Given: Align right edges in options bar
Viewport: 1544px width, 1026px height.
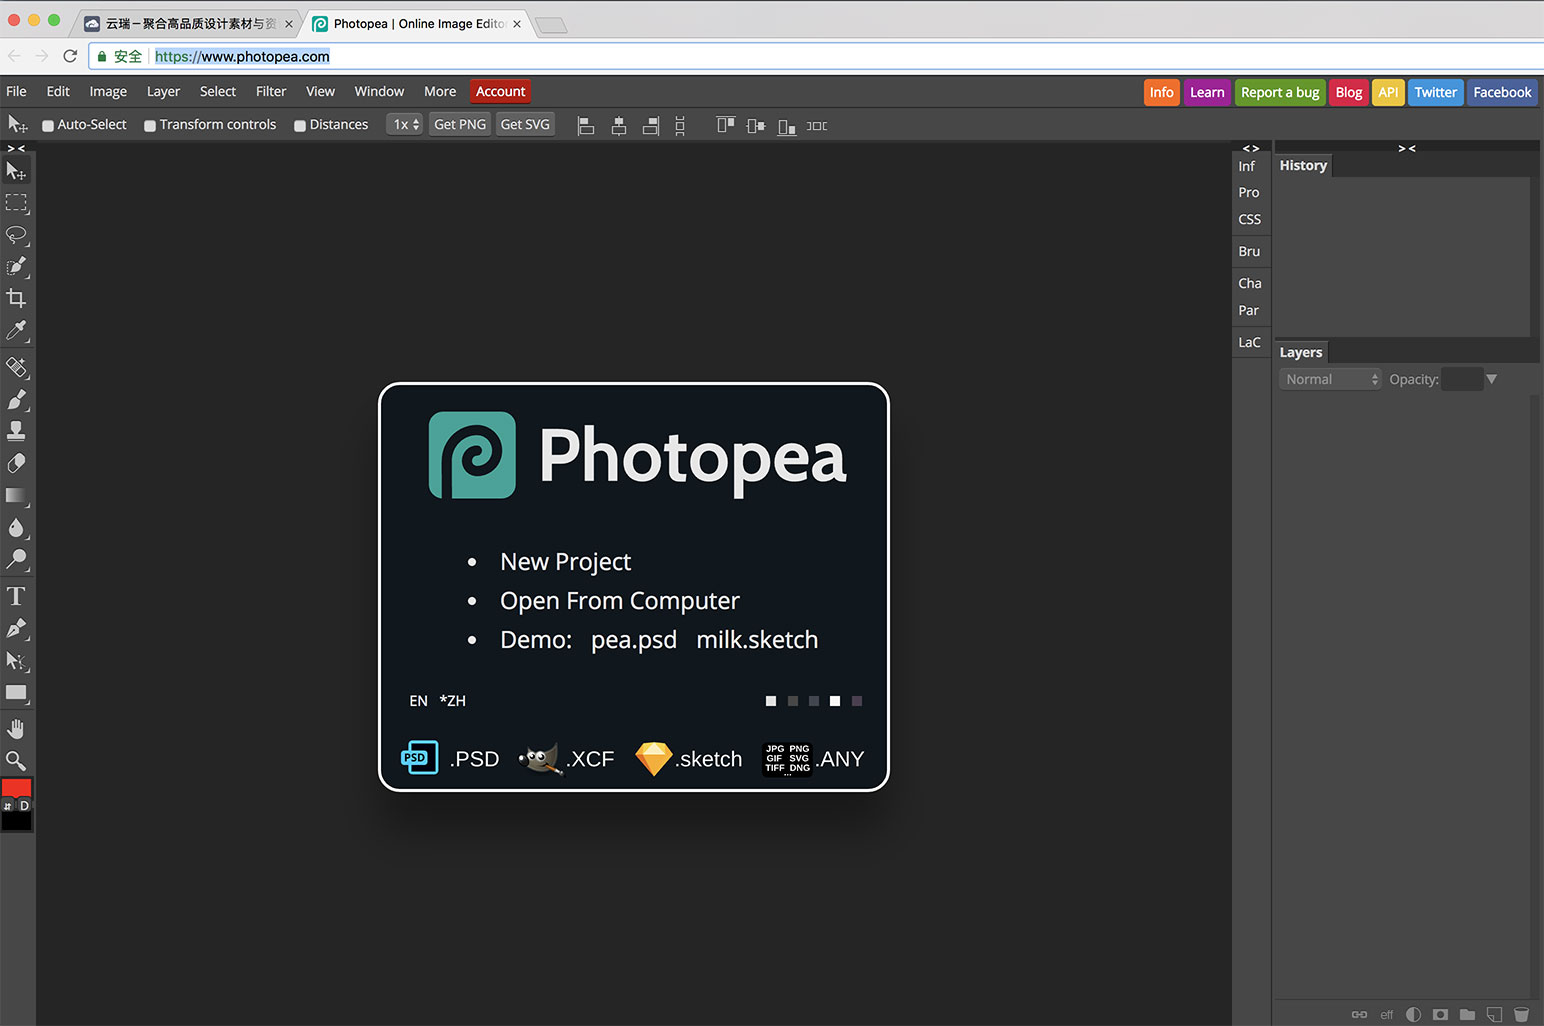Looking at the screenshot, I should (x=651, y=126).
